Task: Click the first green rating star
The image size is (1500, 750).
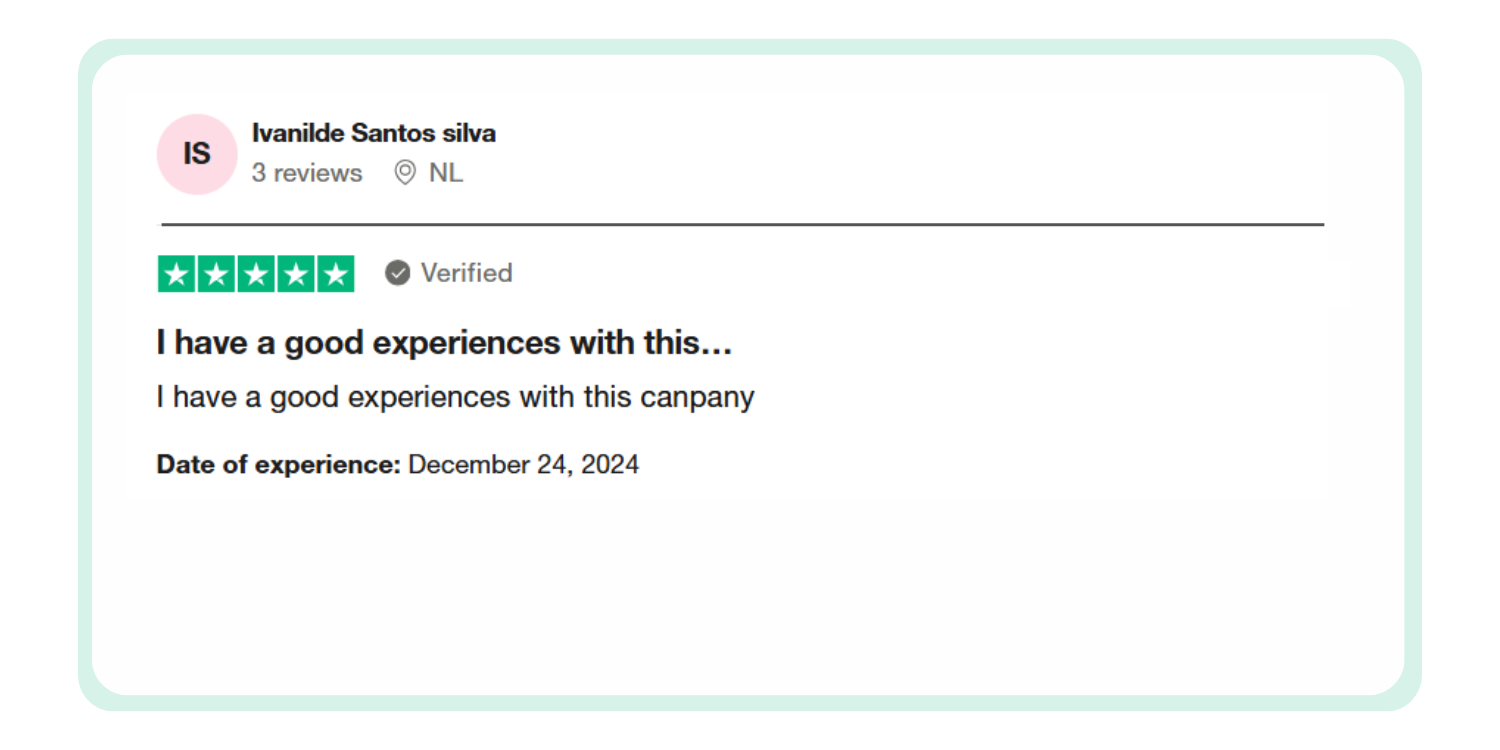Action: (x=177, y=274)
